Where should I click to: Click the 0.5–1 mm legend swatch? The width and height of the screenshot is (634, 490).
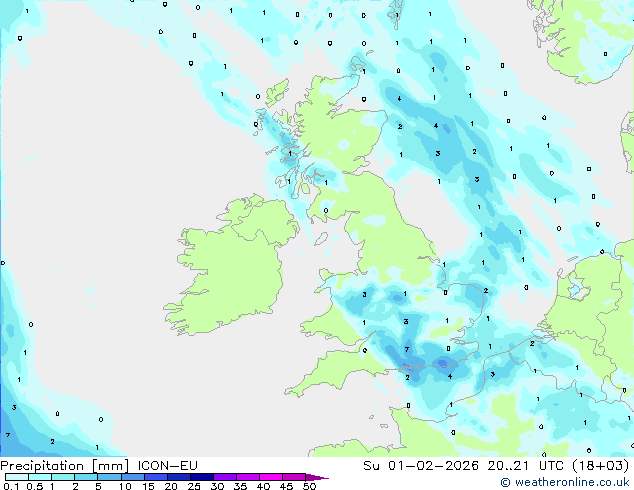(x=40, y=477)
